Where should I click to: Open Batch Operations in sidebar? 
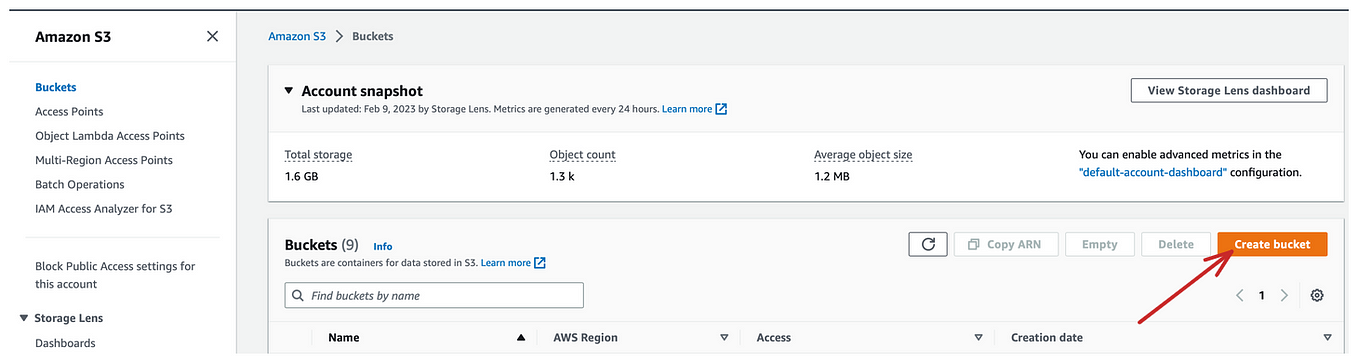[x=80, y=185]
